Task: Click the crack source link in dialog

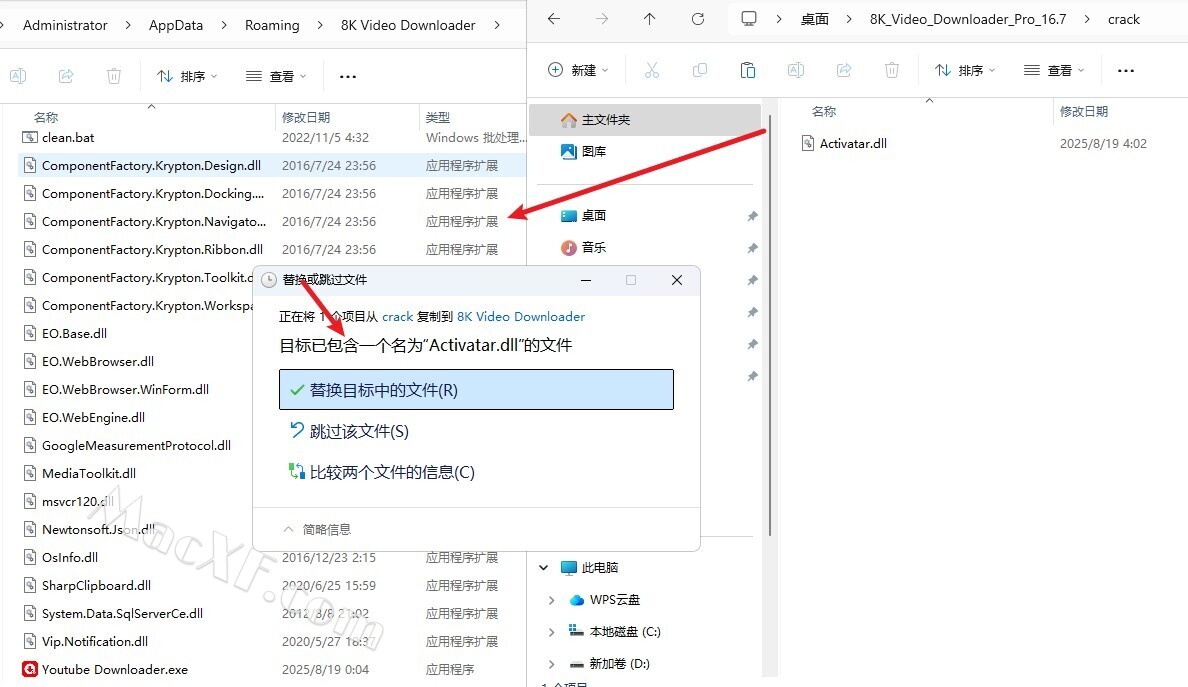Action: [397, 317]
